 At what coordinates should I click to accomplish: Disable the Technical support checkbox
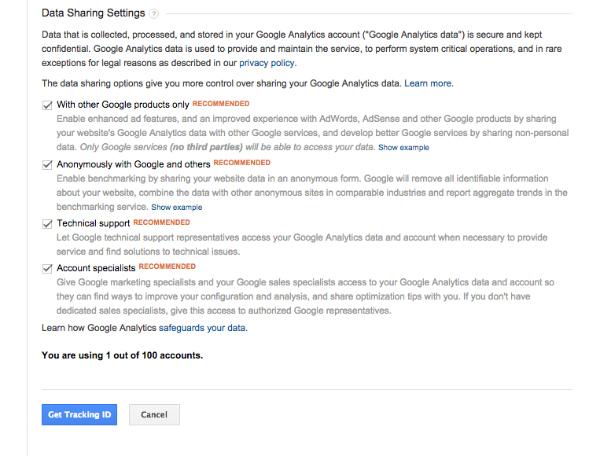[47, 224]
